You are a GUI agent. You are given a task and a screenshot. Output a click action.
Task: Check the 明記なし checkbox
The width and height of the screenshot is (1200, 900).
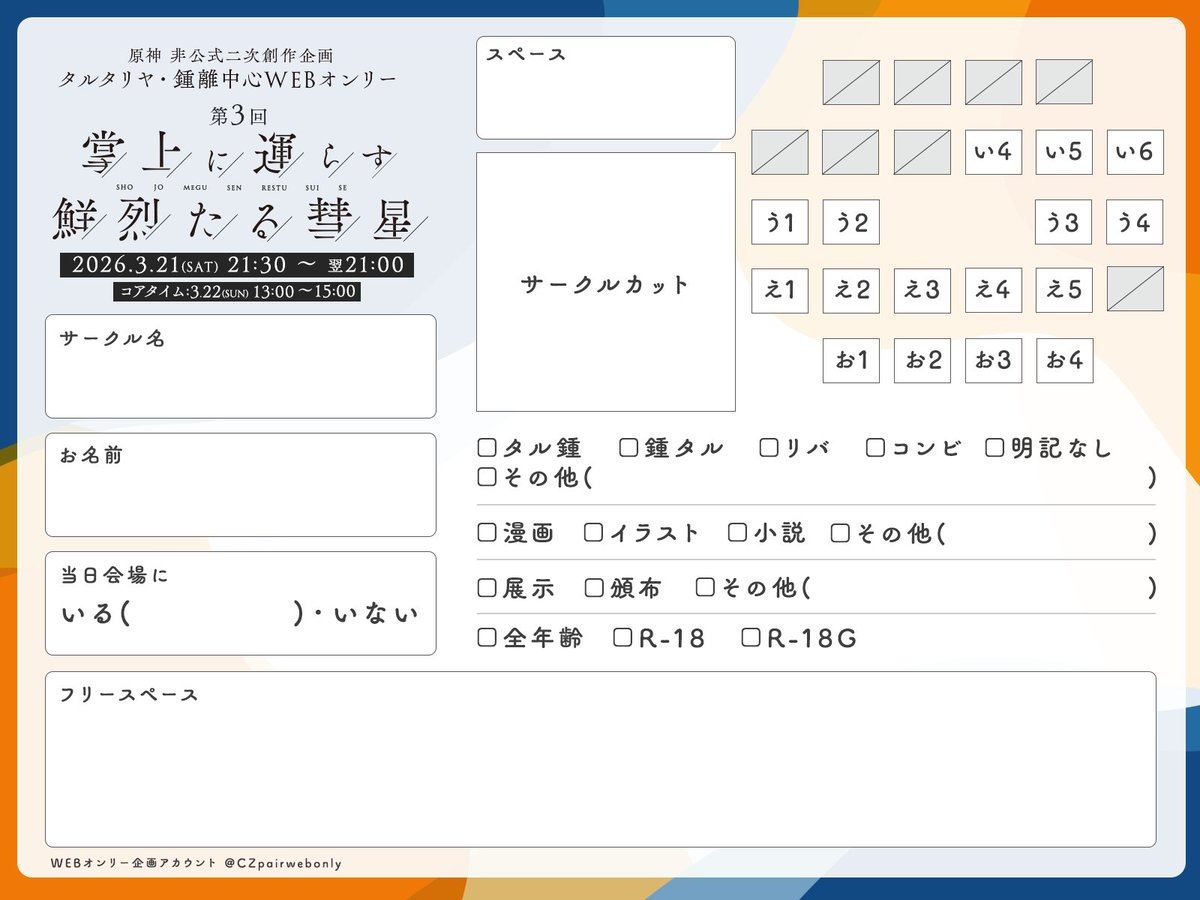click(x=993, y=448)
